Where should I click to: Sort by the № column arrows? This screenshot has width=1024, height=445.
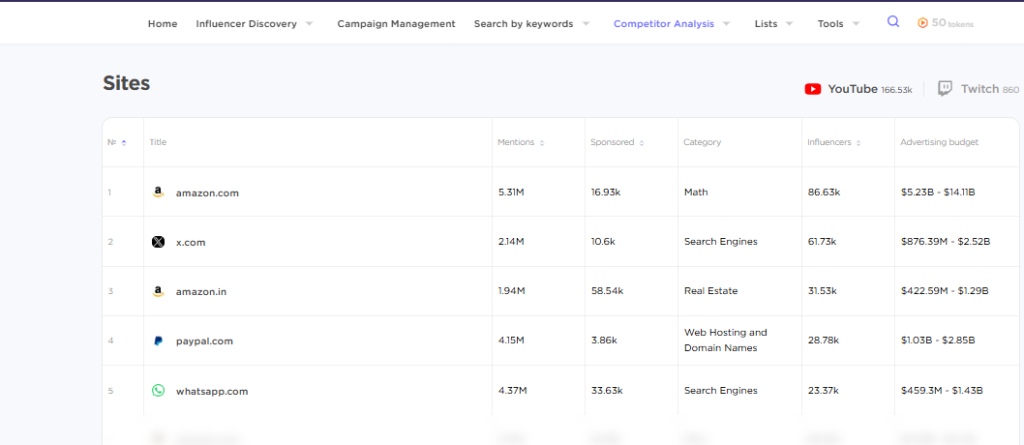[x=124, y=142]
